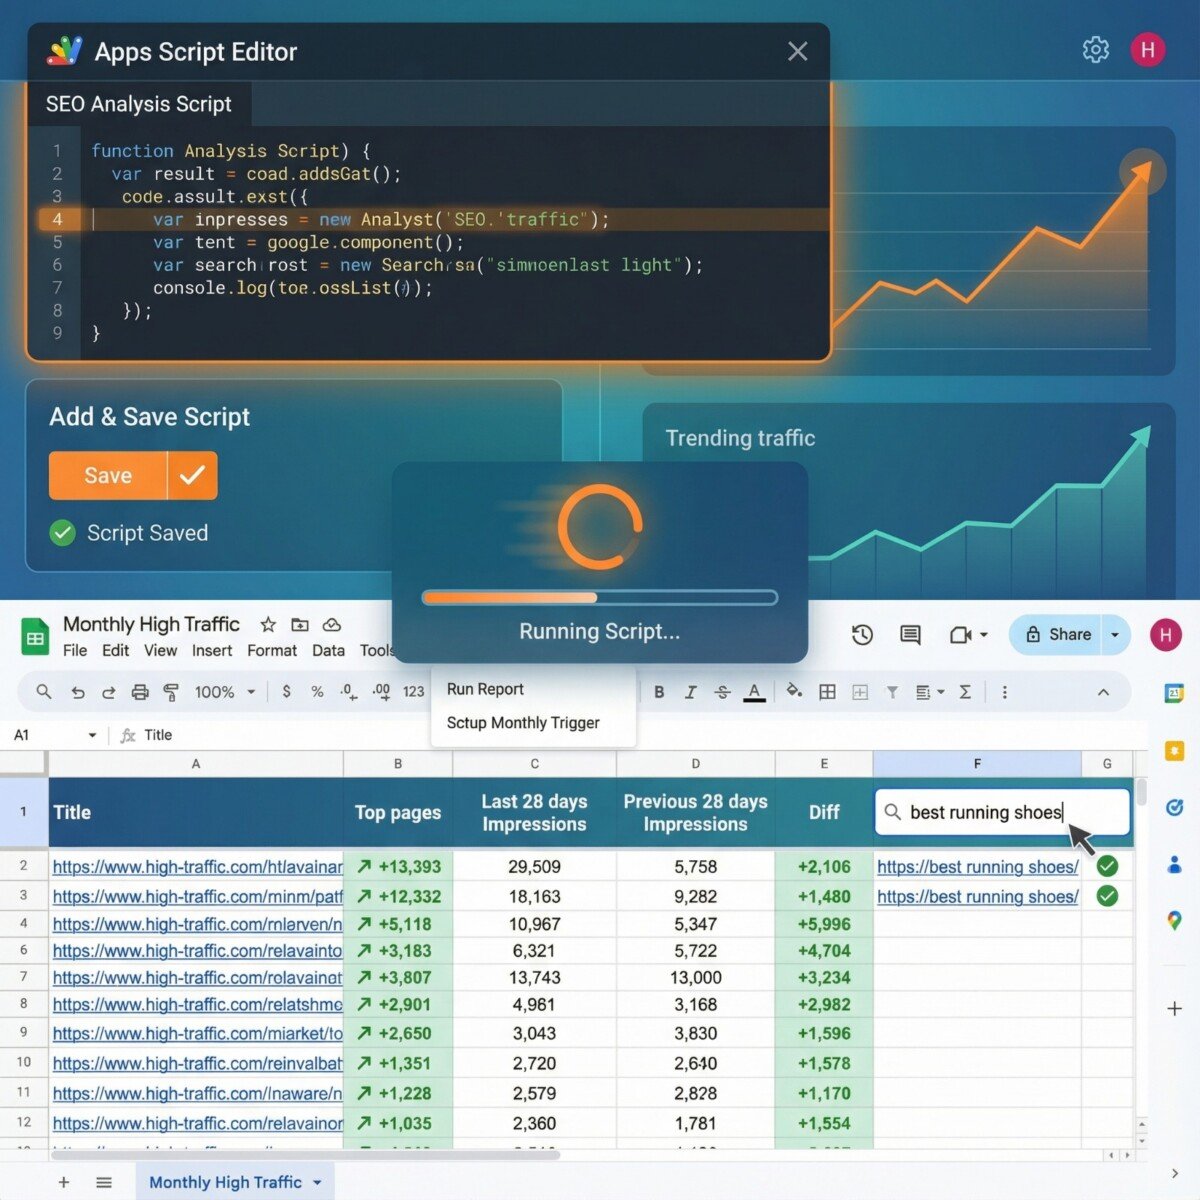Expand the Share button dropdown arrow
Viewport: 1200px width, 1200px height.
(x=1115, y=635)
